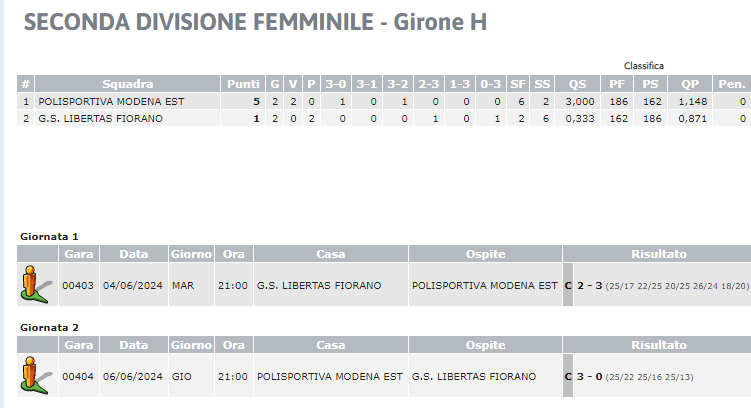751x408 pixels.
Task: Click the Squadra column header
Action: (127, 84)
